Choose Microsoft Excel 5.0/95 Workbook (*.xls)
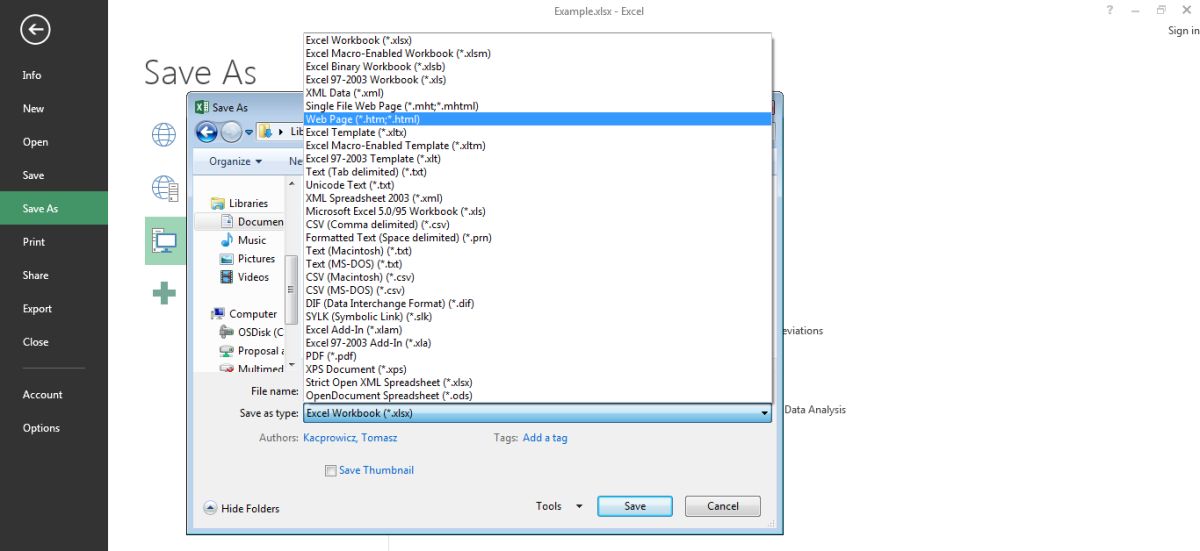Viewport: 1200px width, 551px height. tap(537, 211)
